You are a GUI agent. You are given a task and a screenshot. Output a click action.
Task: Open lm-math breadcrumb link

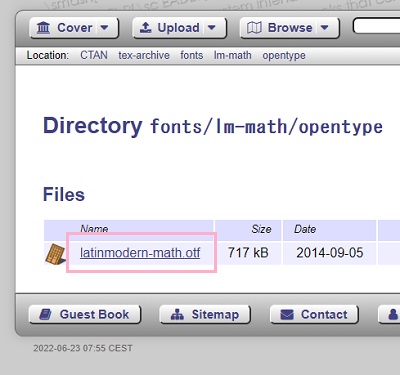pos(233,55)
